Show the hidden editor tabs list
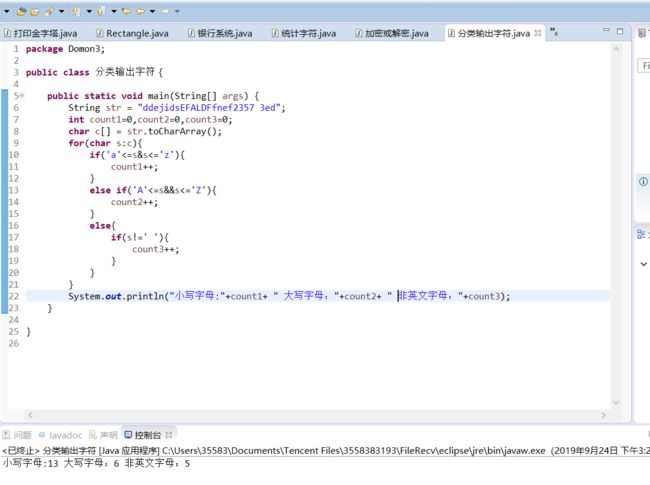This screenshot has height=485, width=650. (554, 32)
